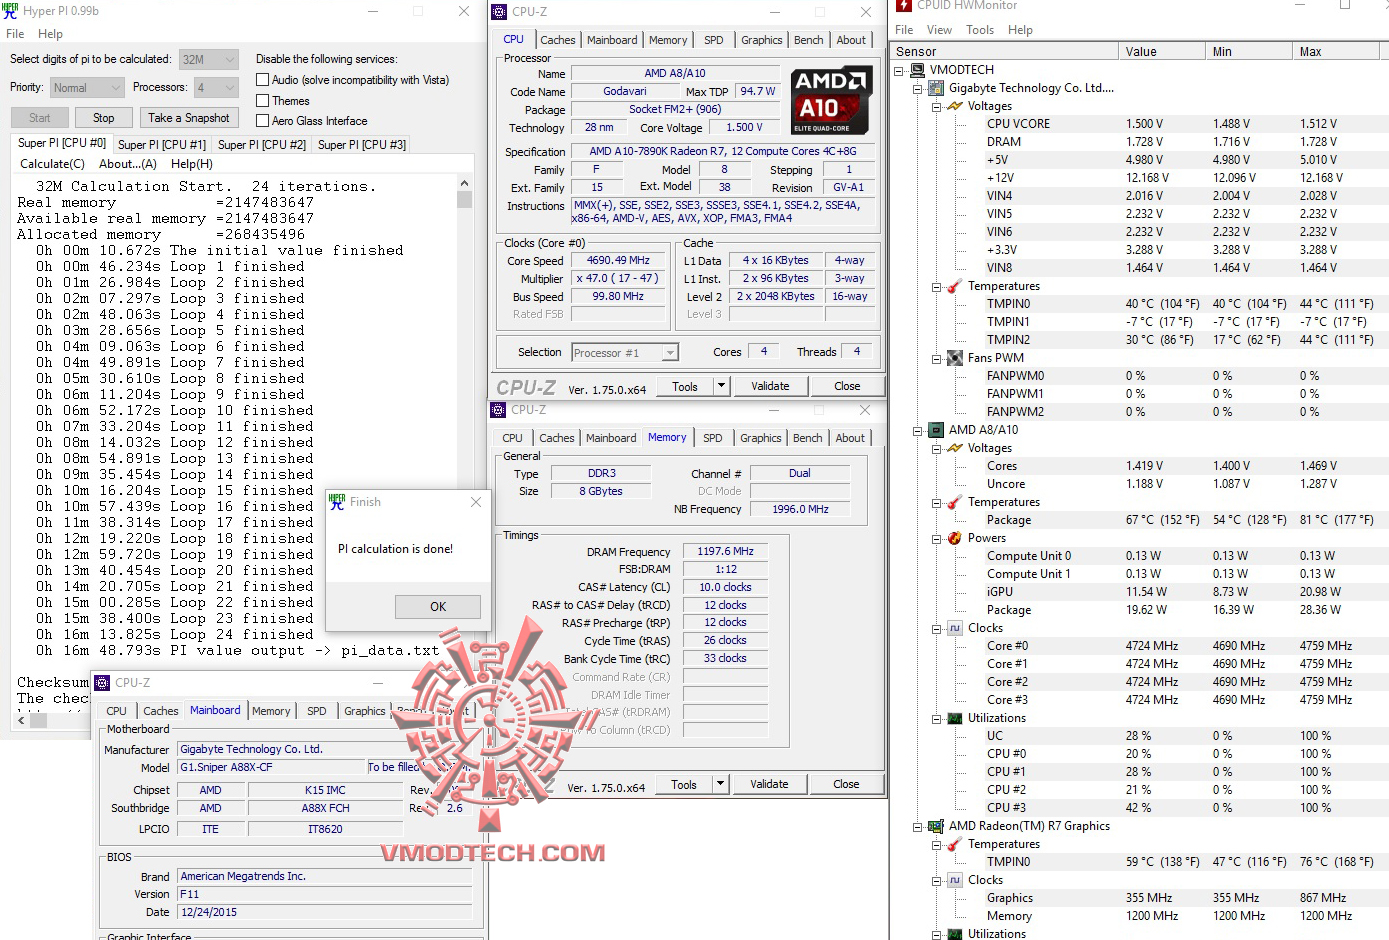The width and height of the screenshot is (1389, 940).
Task: Click the Finish dialog title icon
Action: pyautogui.click(x=337, y=501)
